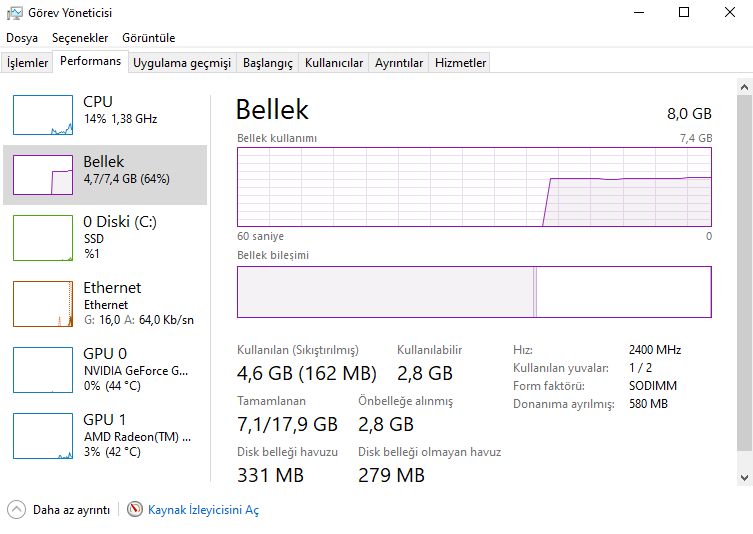The image size is (753, 534).
Task: Switch to the Başlangıç tab
Action: tap(268, 63)
